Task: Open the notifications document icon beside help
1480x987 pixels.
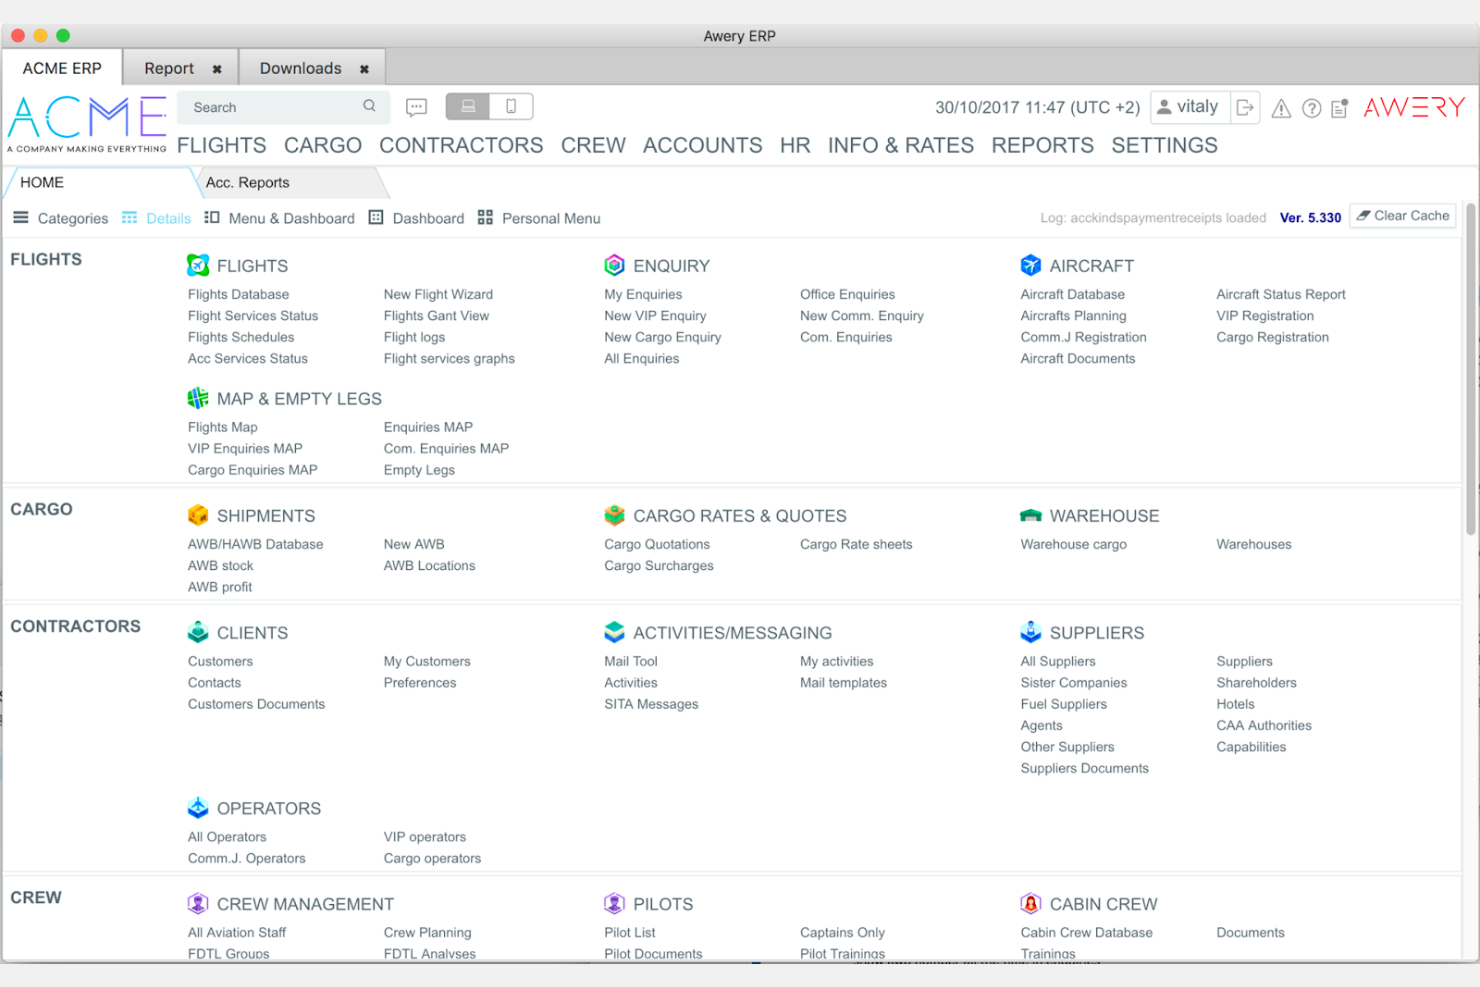Action: pos(1340,109)
